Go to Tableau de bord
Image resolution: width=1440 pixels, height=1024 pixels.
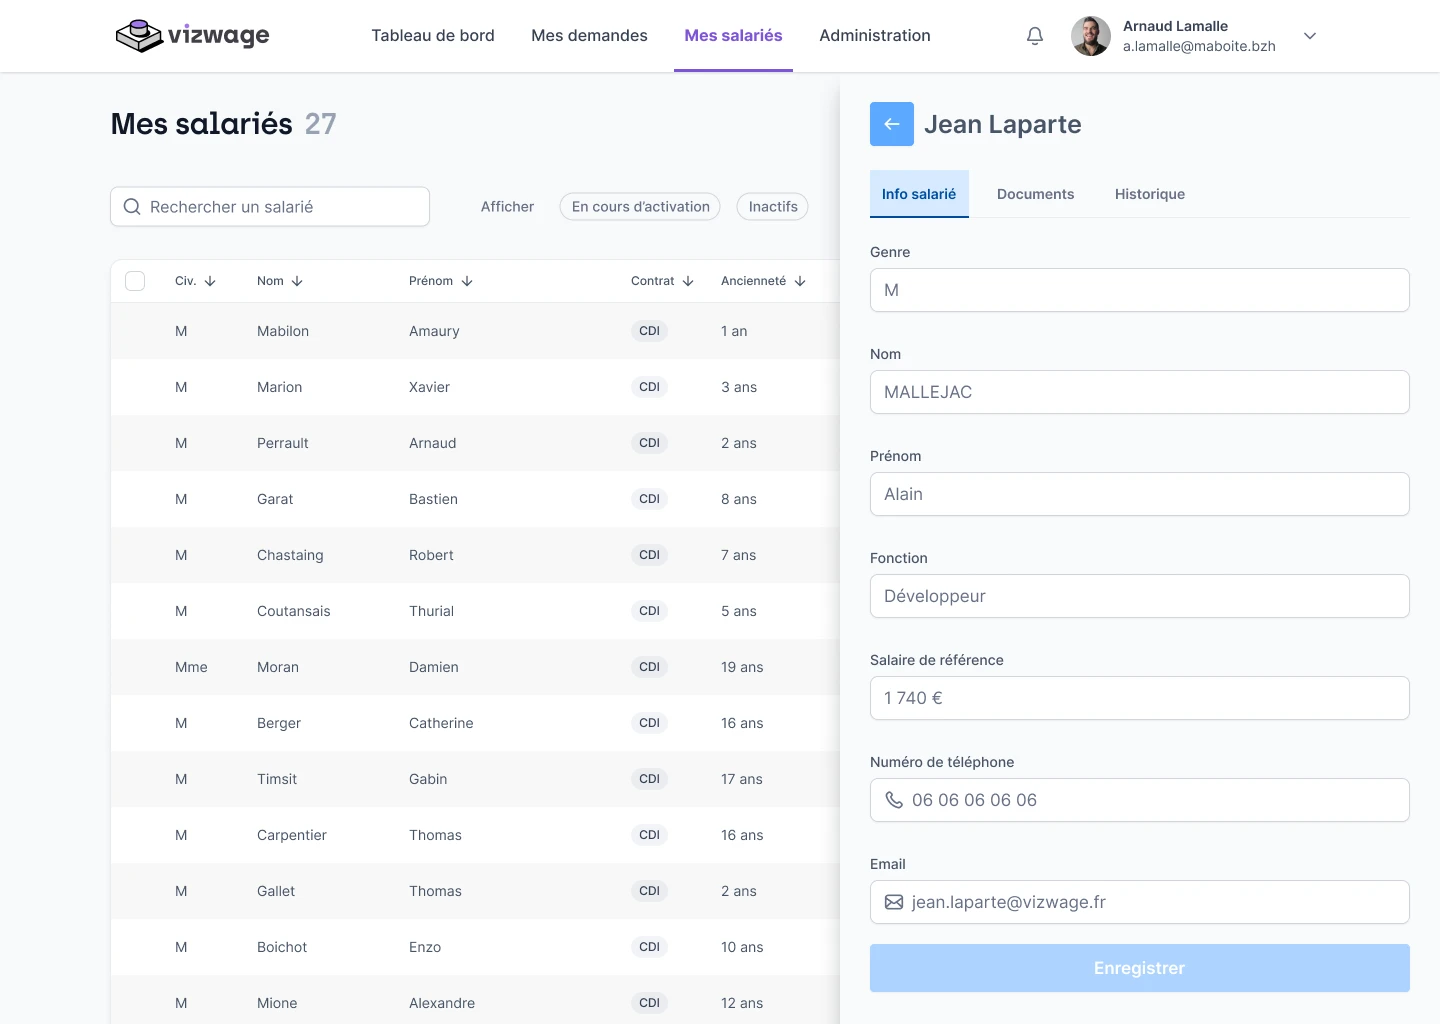click(x=433, y=36)
